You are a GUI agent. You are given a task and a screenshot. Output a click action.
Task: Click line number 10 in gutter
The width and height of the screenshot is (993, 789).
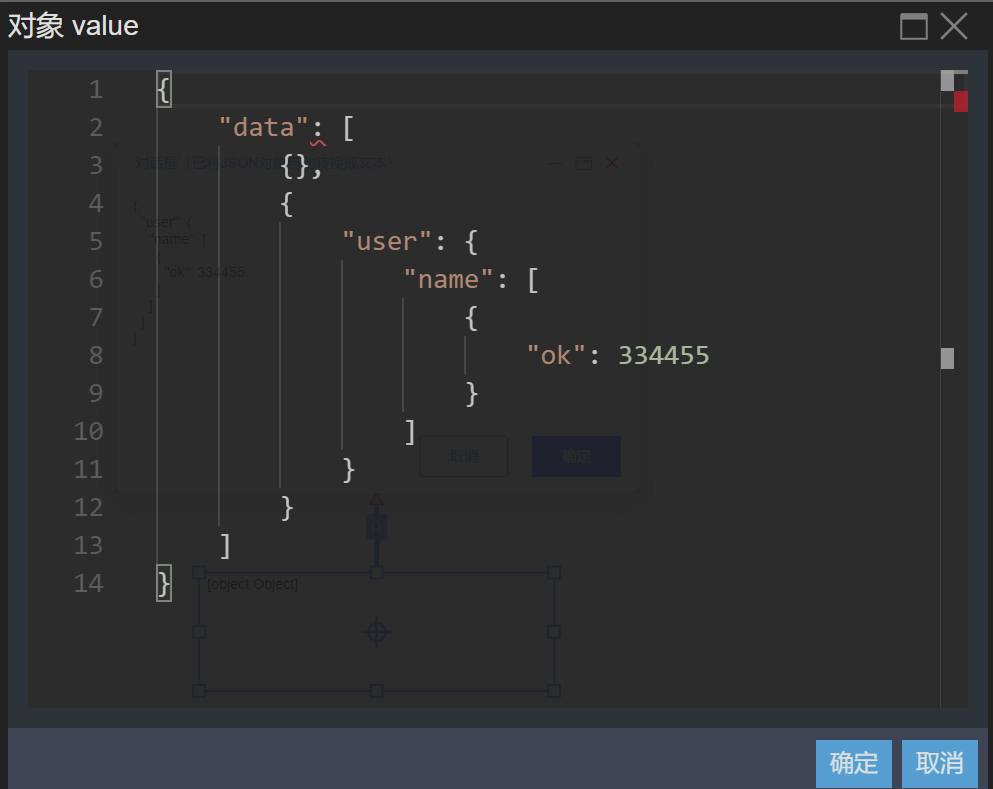(89, 431)
